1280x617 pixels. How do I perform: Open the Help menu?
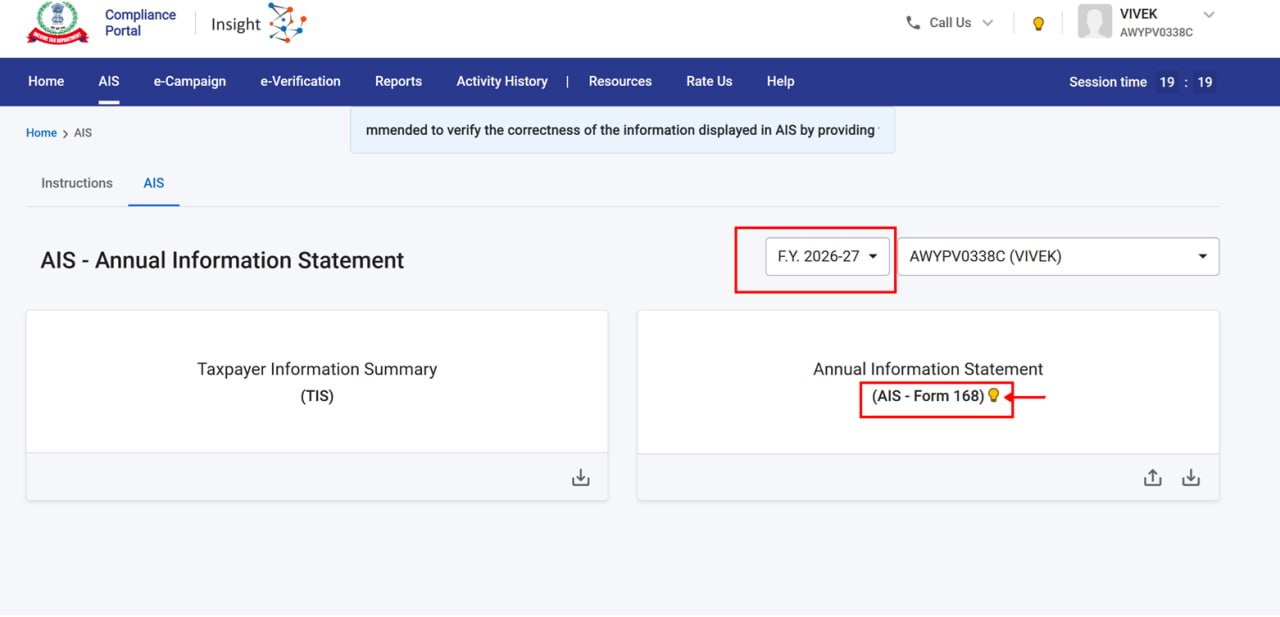click(x=780, y=81)
